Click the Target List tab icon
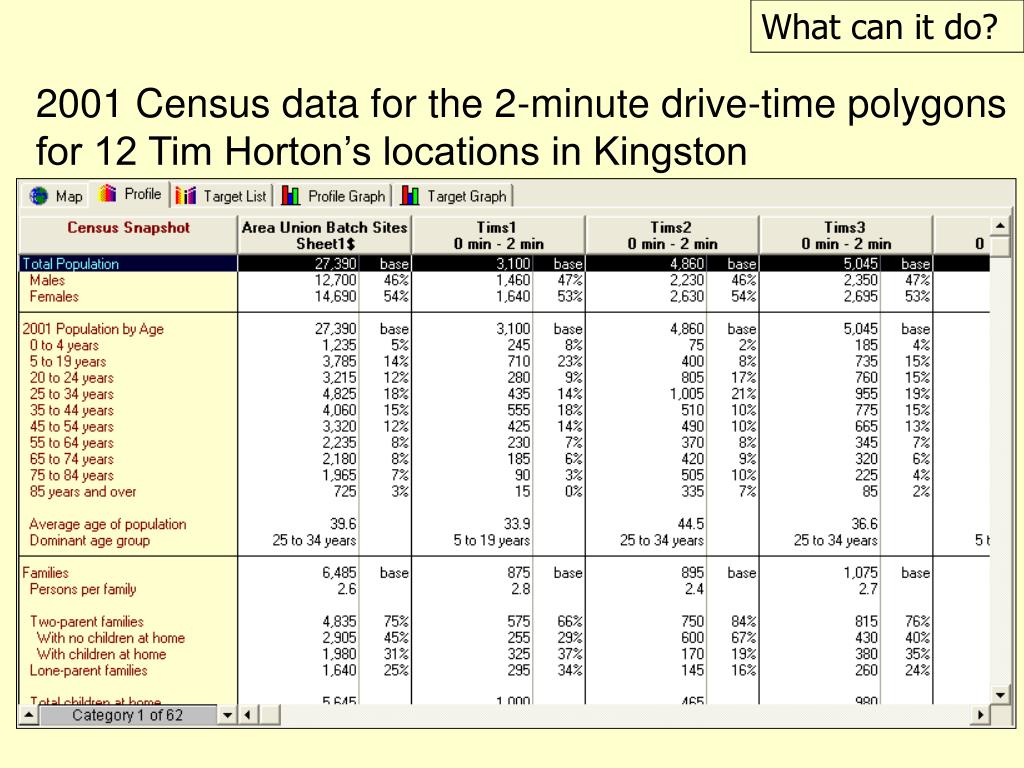This screenshot has height=768, width=1024. pyautogui.click(x=185, y=195)
